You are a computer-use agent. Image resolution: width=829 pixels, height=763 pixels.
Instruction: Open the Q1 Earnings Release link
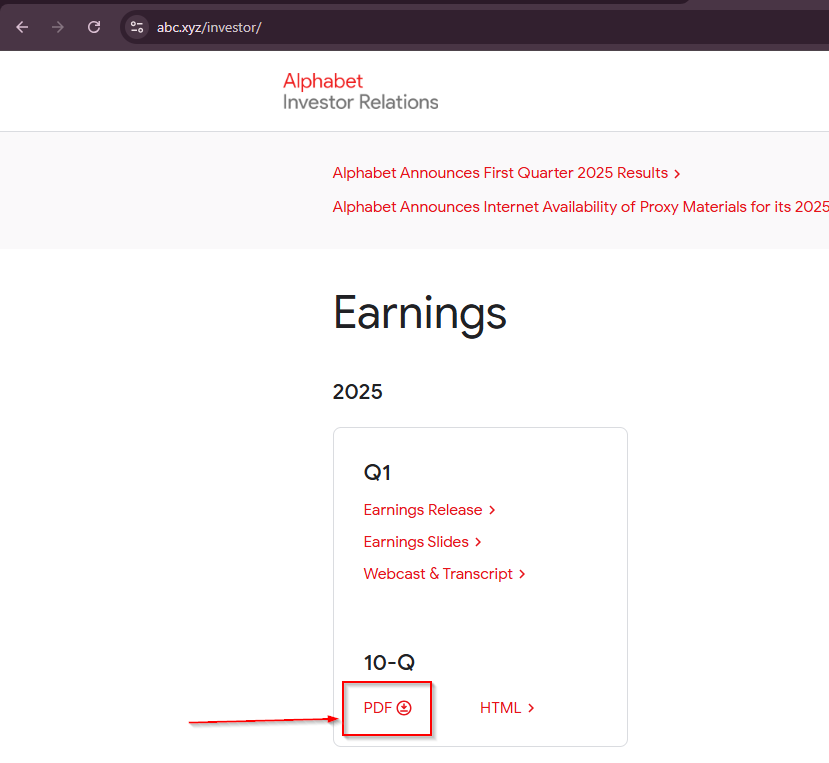[x=422, y=510]
